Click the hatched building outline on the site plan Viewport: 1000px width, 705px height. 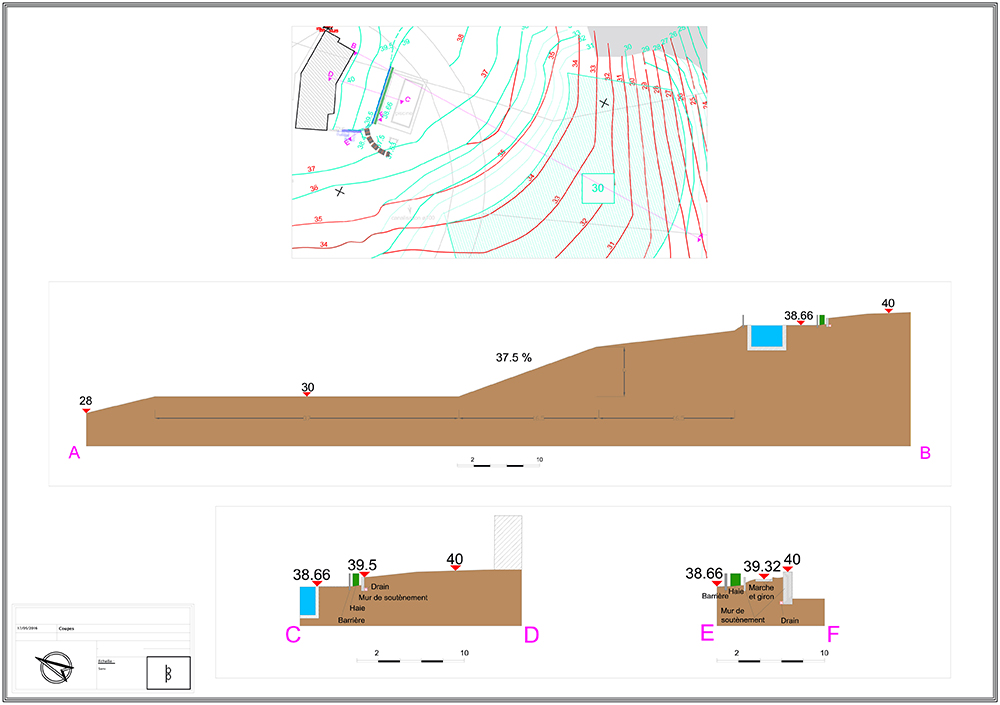click(324, 81)
